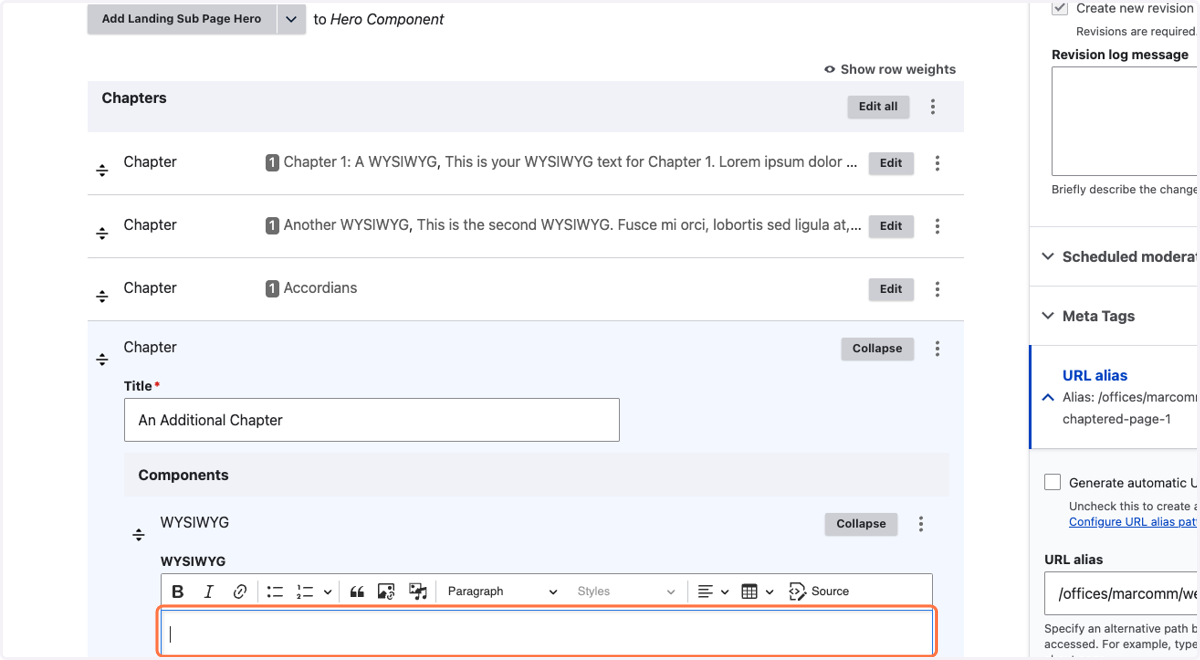Edit the chapter Title field
1200x660 pixels.
tap(372, 420)
